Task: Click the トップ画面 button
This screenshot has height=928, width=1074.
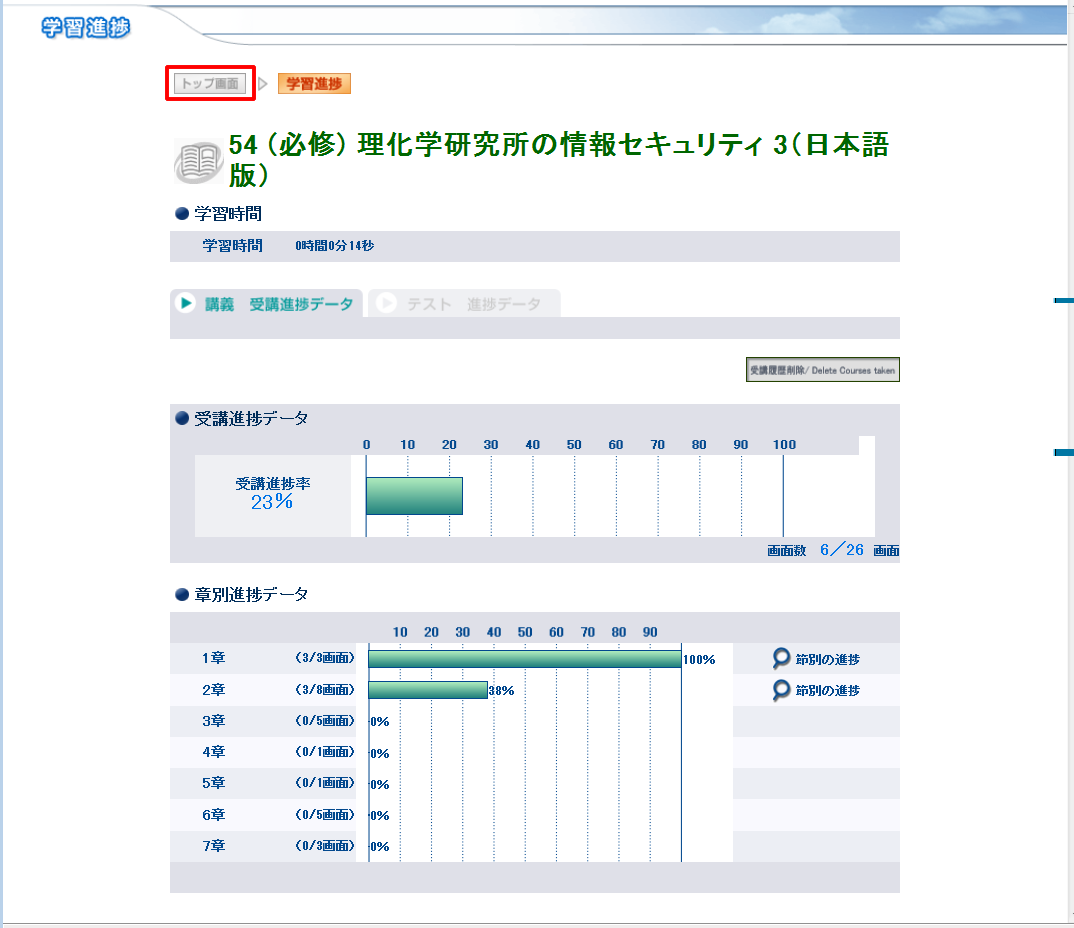Action: [210, 84]
